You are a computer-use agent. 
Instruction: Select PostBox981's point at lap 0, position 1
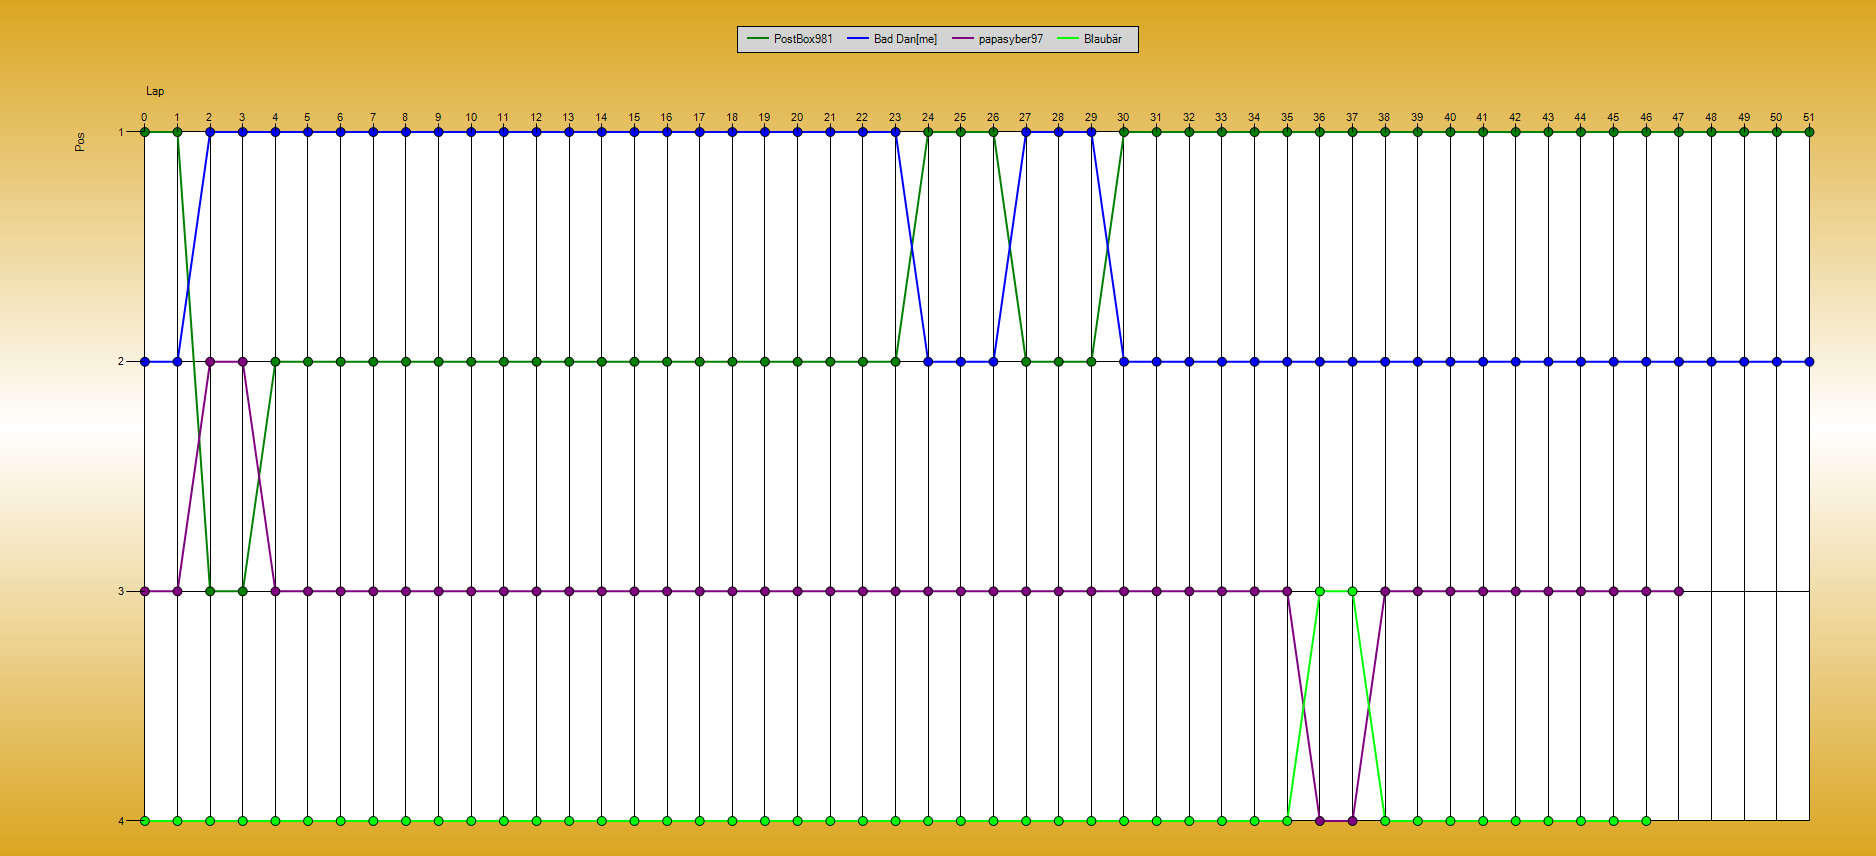tap(145, 132)
